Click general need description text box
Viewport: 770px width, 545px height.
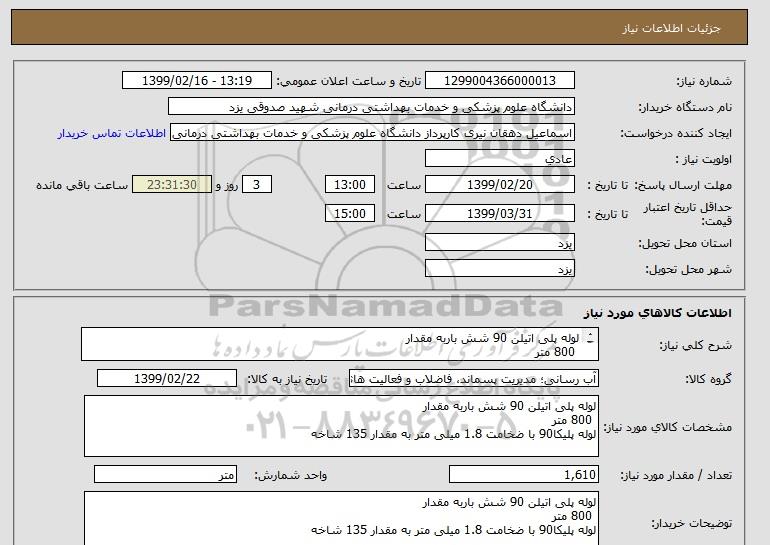coord(340,345)
